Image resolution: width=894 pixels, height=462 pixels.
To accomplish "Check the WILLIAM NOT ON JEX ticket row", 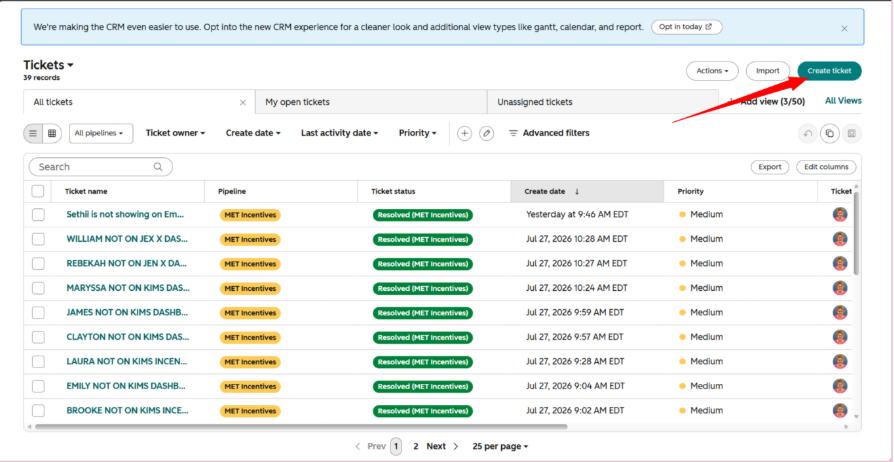I will (38, 239).
